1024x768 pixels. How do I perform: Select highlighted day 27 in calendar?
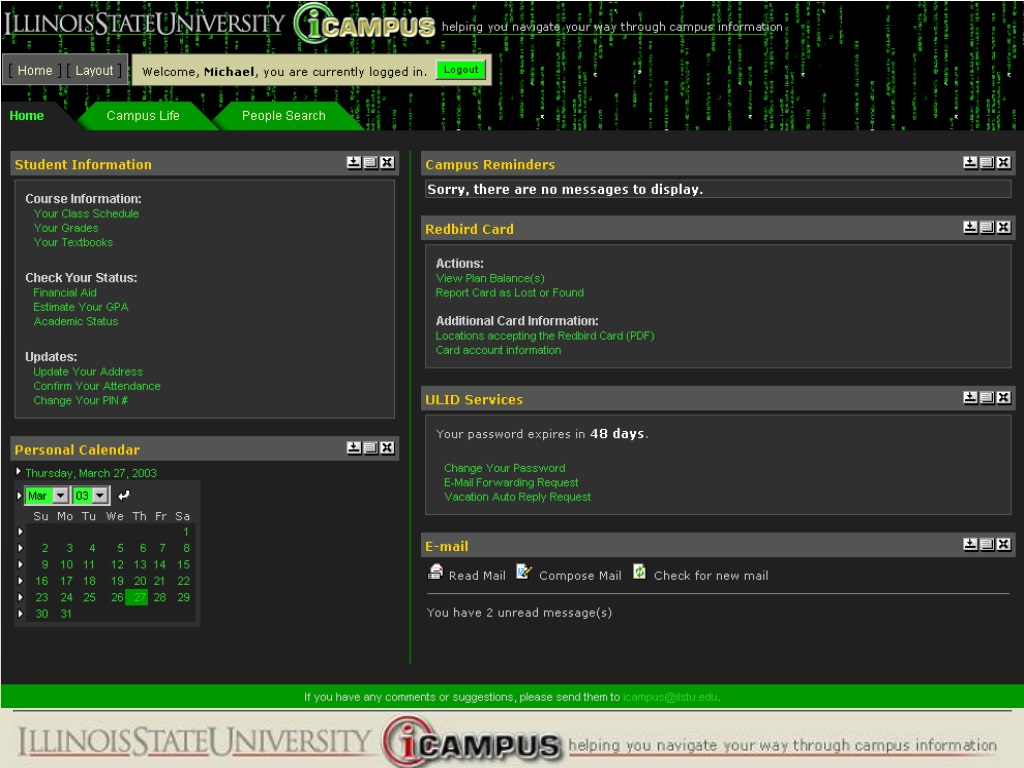point(137,597)
